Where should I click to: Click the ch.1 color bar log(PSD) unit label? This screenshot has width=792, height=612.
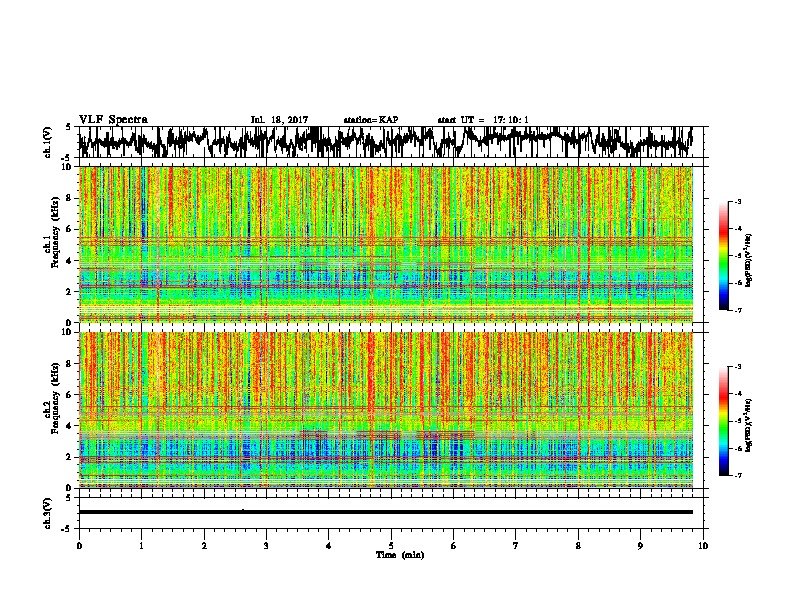(x=749, y=260)
